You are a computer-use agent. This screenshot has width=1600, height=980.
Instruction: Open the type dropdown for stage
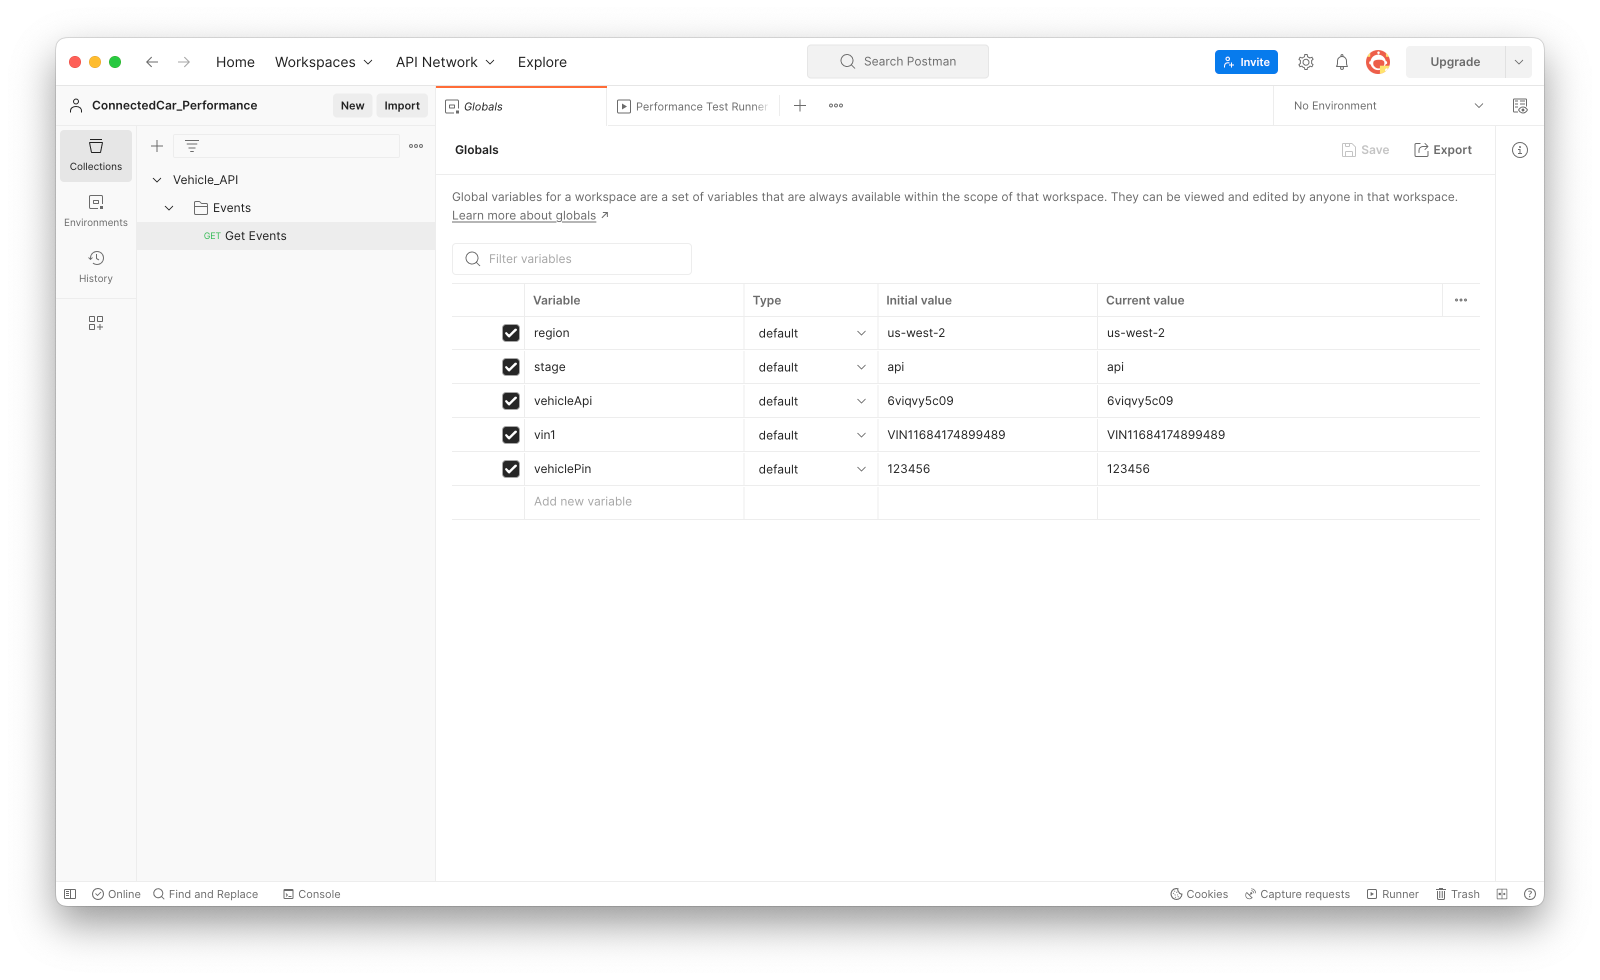[x=811, y=367]
